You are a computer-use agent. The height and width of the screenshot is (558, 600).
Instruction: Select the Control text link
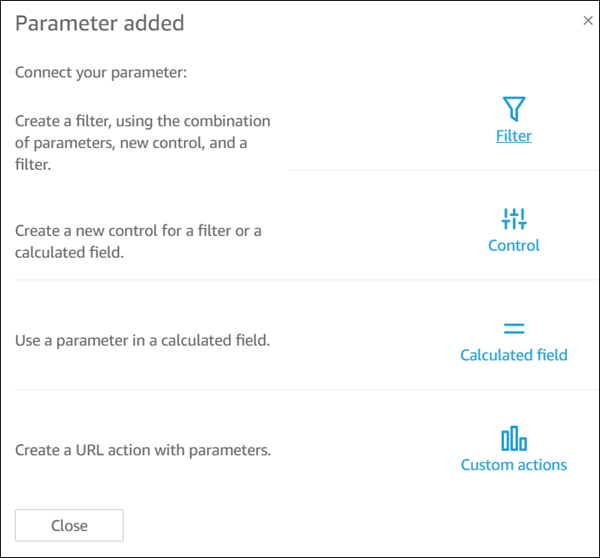pyautogui.click(x=514, y=246)
